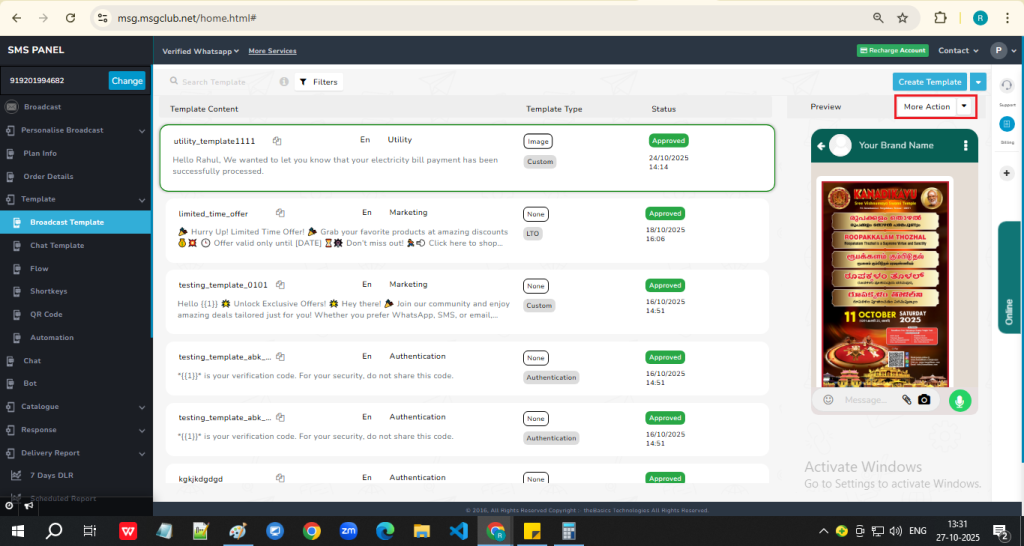Expand the Verified Whatsapp dropdown

[x=201, y=51]
